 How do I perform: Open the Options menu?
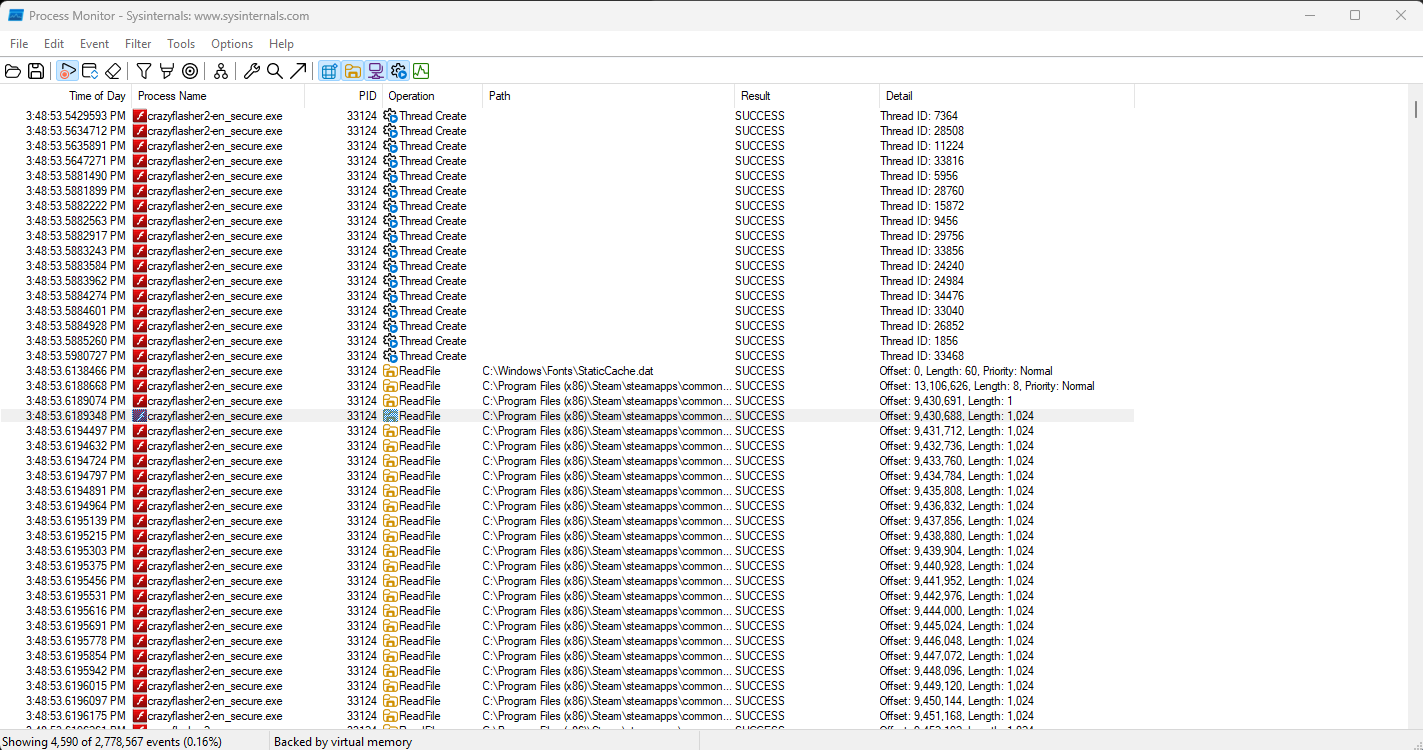pos(232,44)
